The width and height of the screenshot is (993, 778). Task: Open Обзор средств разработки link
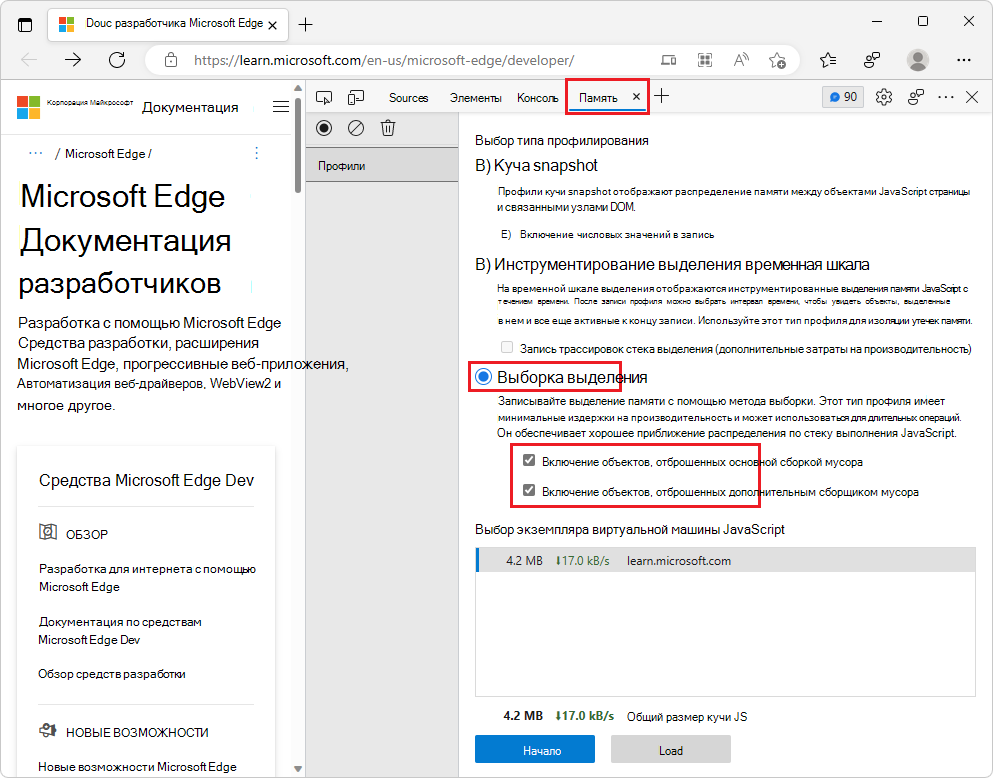coord(111,674)
